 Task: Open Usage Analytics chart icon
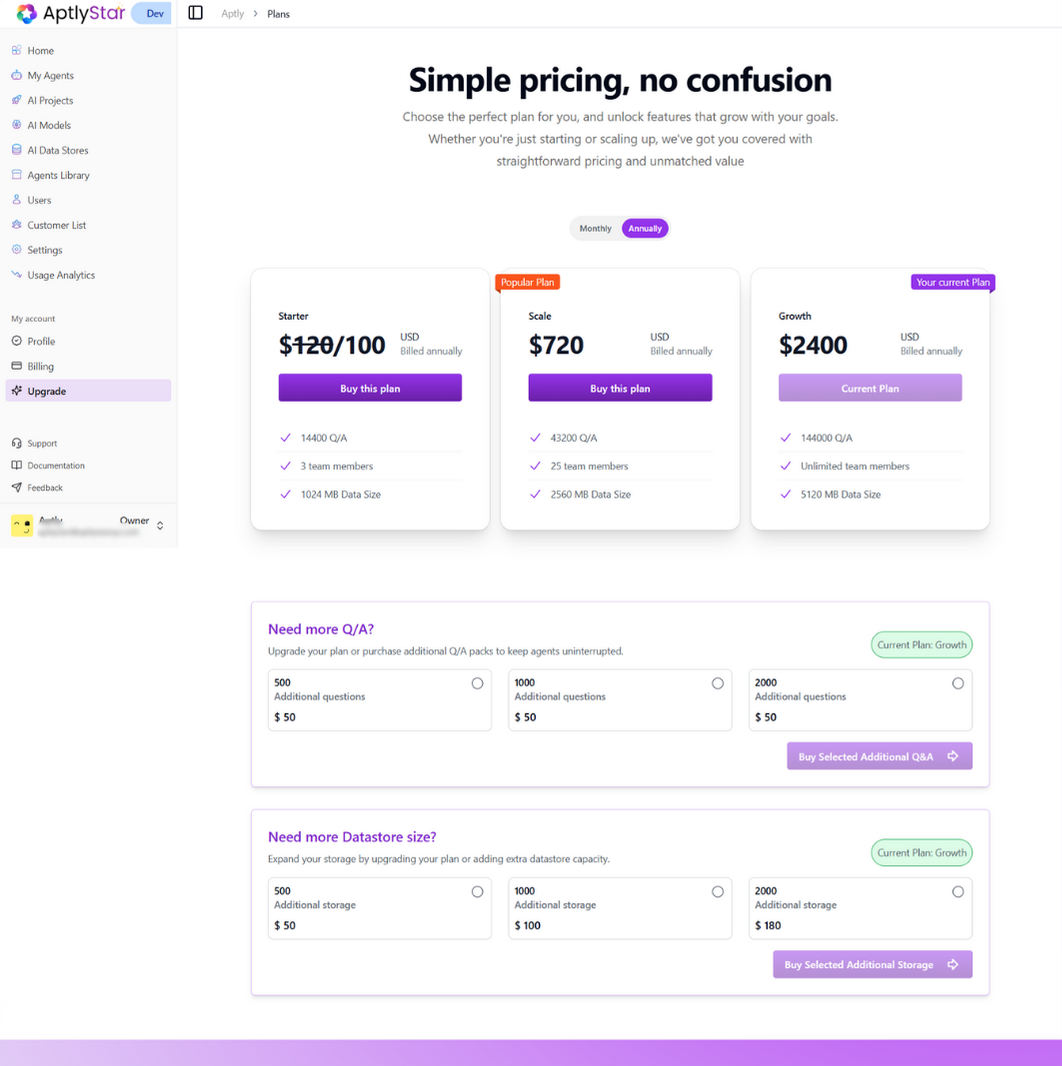tap(16, 275)
